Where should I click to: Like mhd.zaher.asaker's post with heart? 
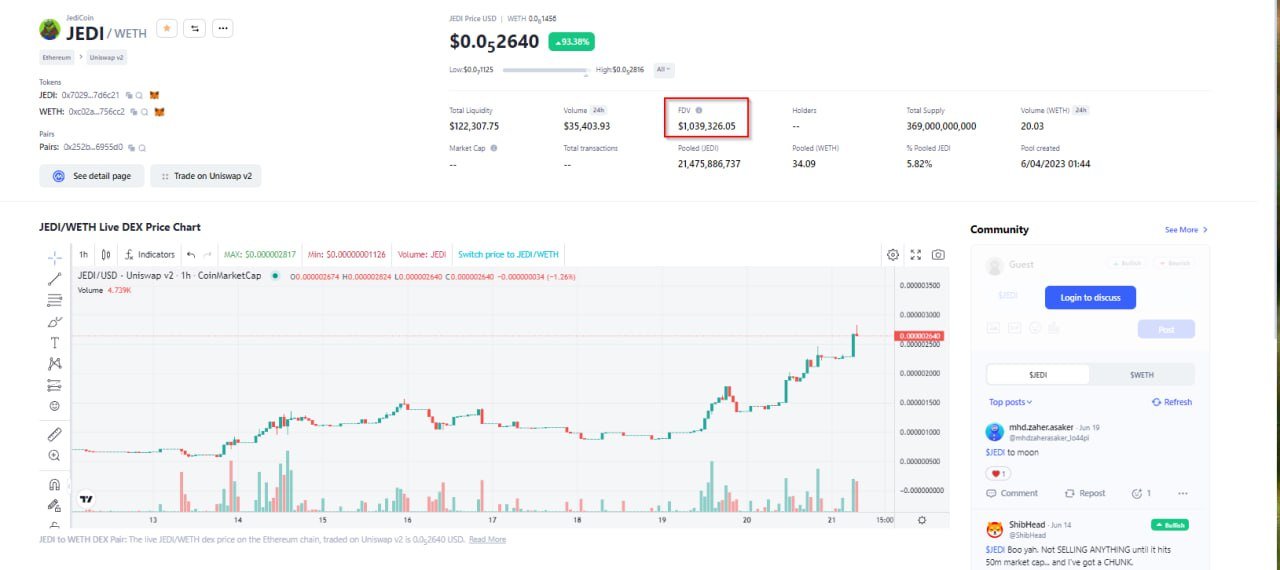(998, 473)
